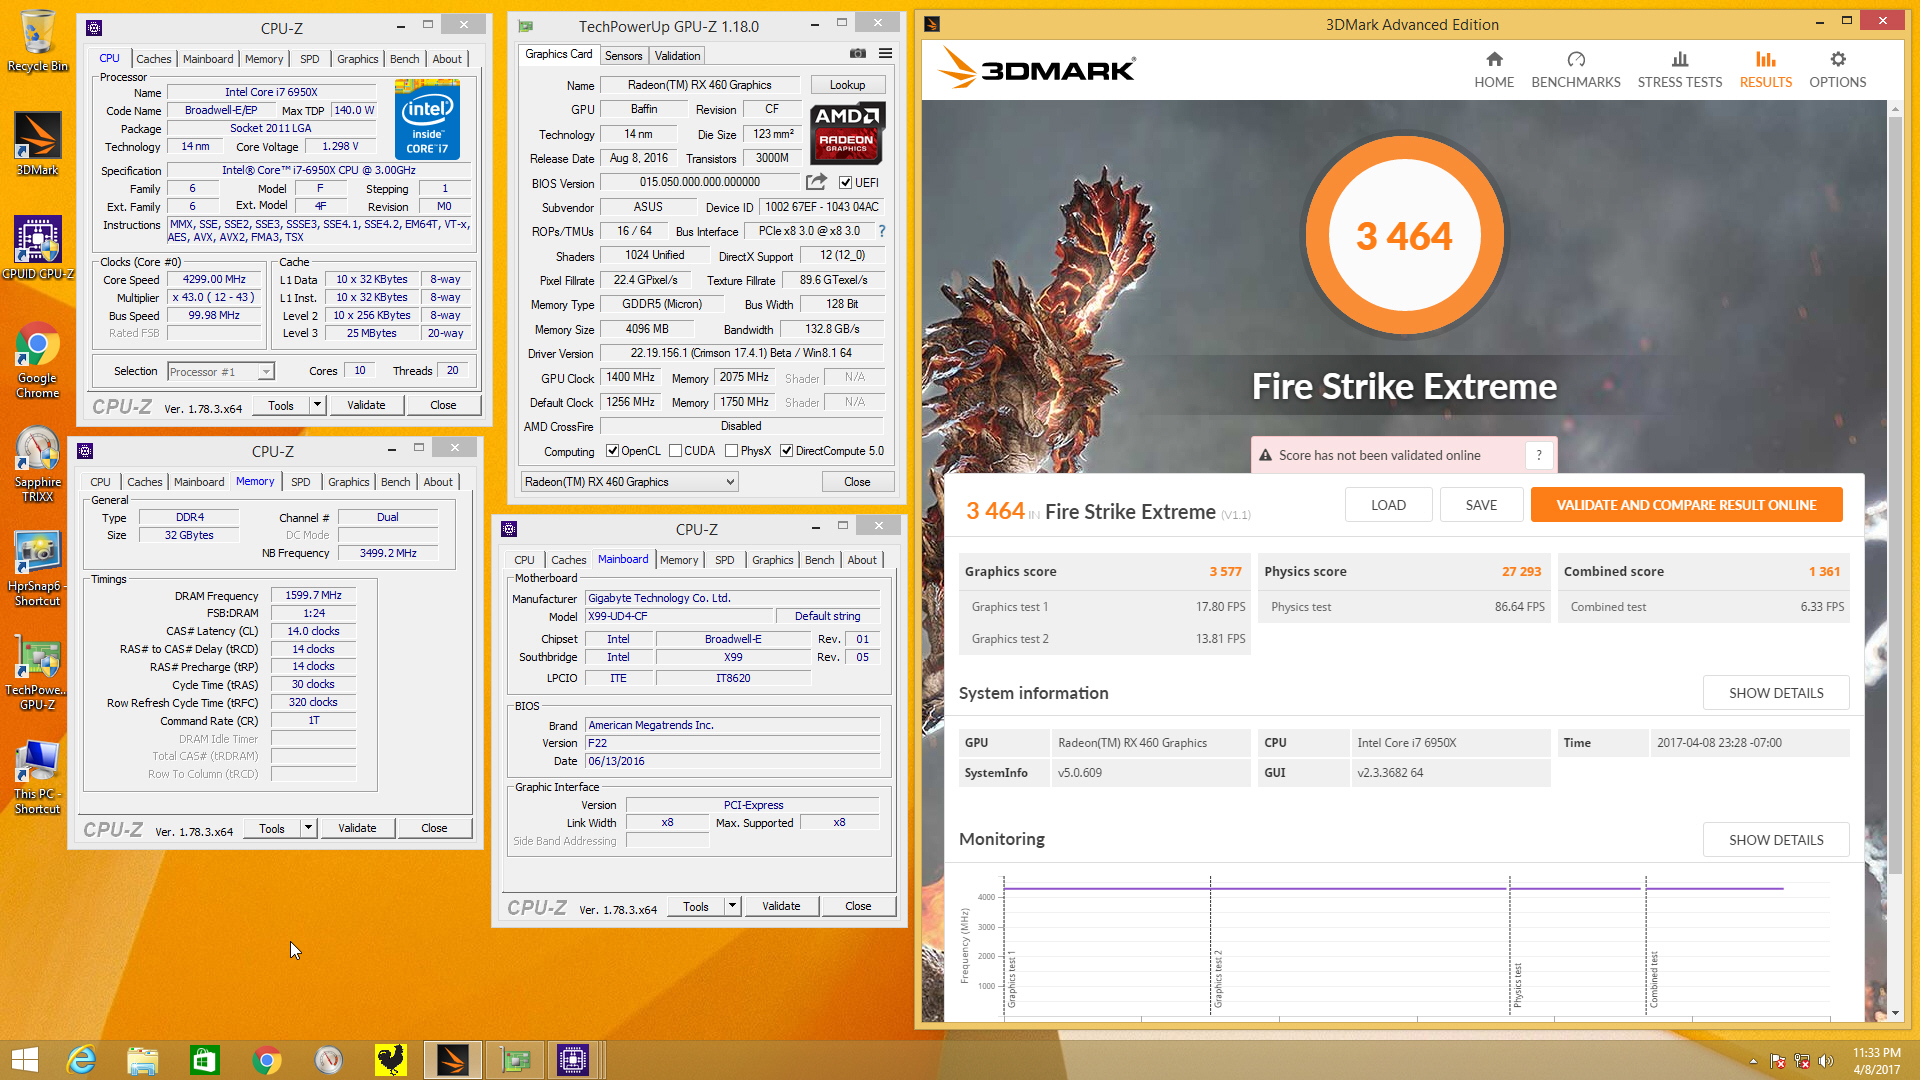Click the taskbar clock 11:33 PM

1876,1061
